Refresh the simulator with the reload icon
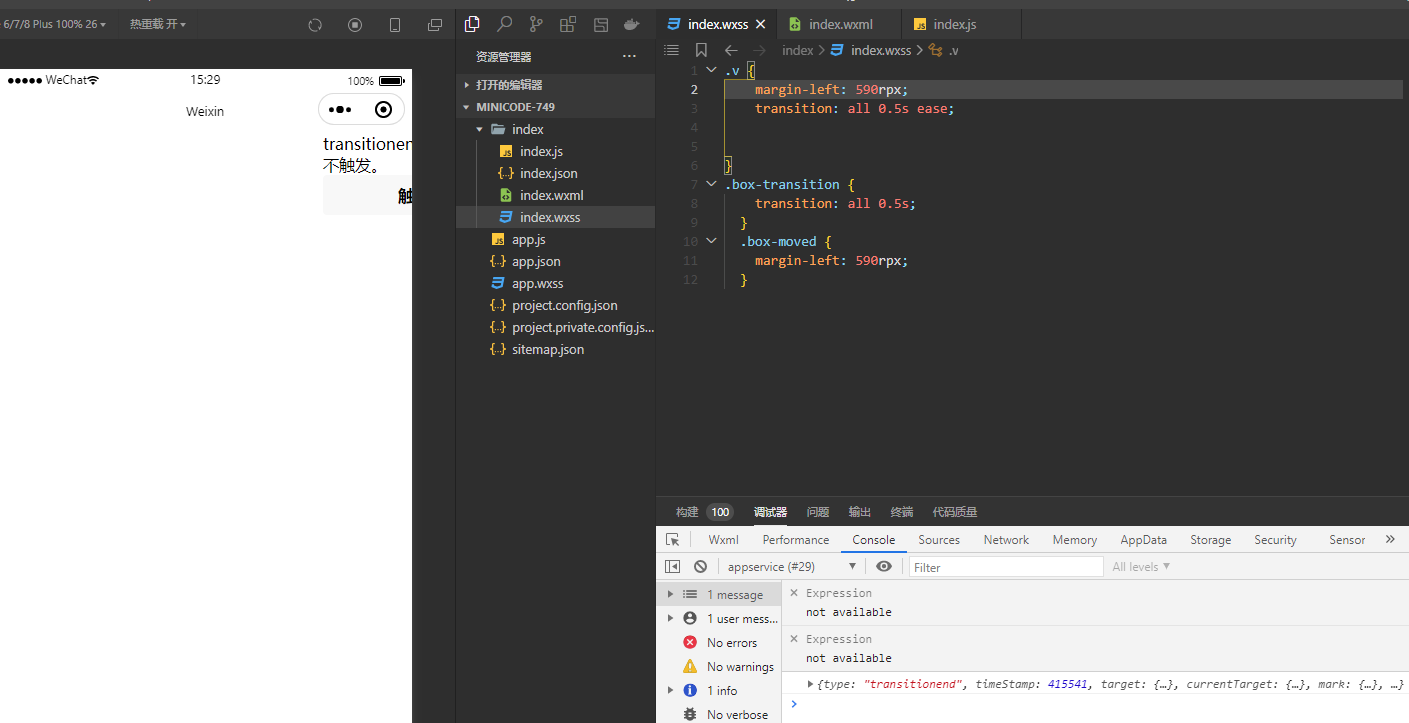1409x723 pixels. [x=315, y=25]
